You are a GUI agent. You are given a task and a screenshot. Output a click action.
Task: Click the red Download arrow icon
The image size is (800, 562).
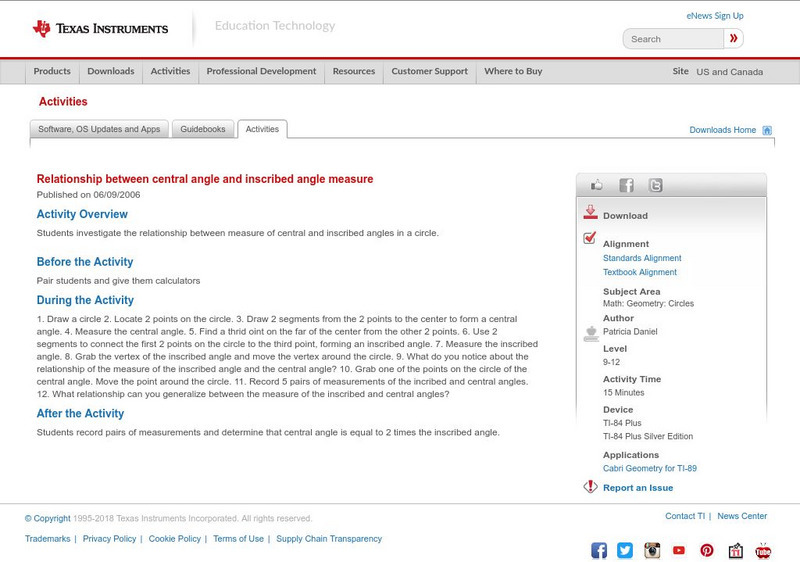[590, 213]
